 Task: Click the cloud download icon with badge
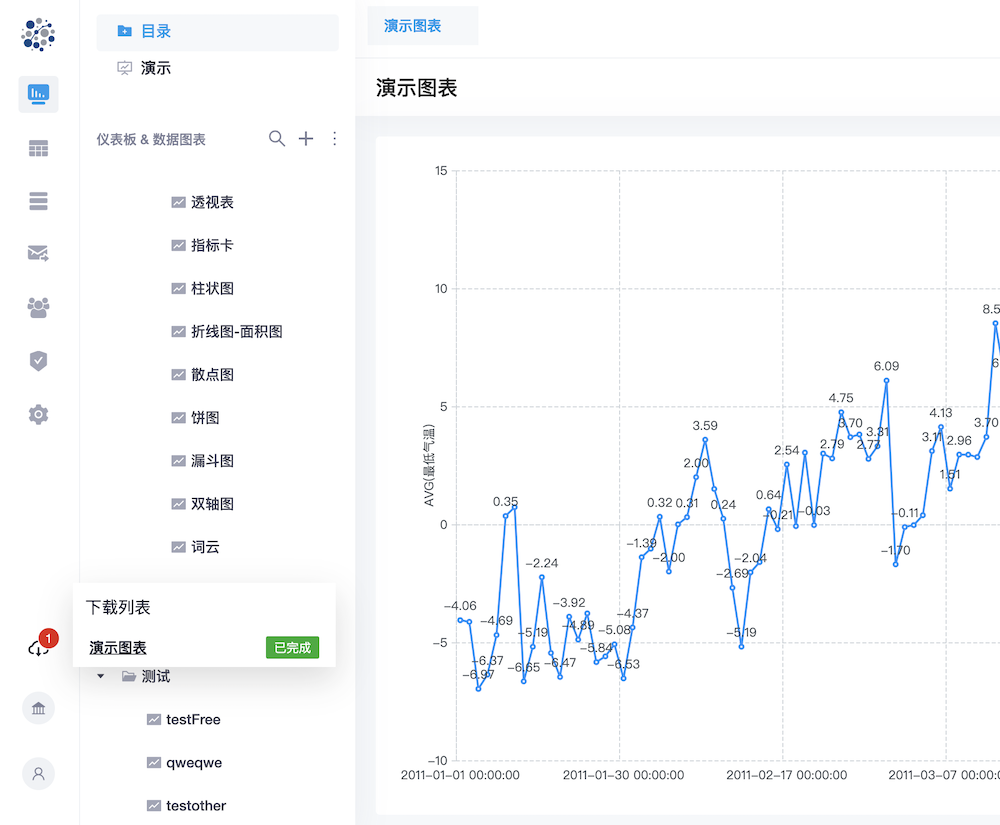(x=38, y=648)
